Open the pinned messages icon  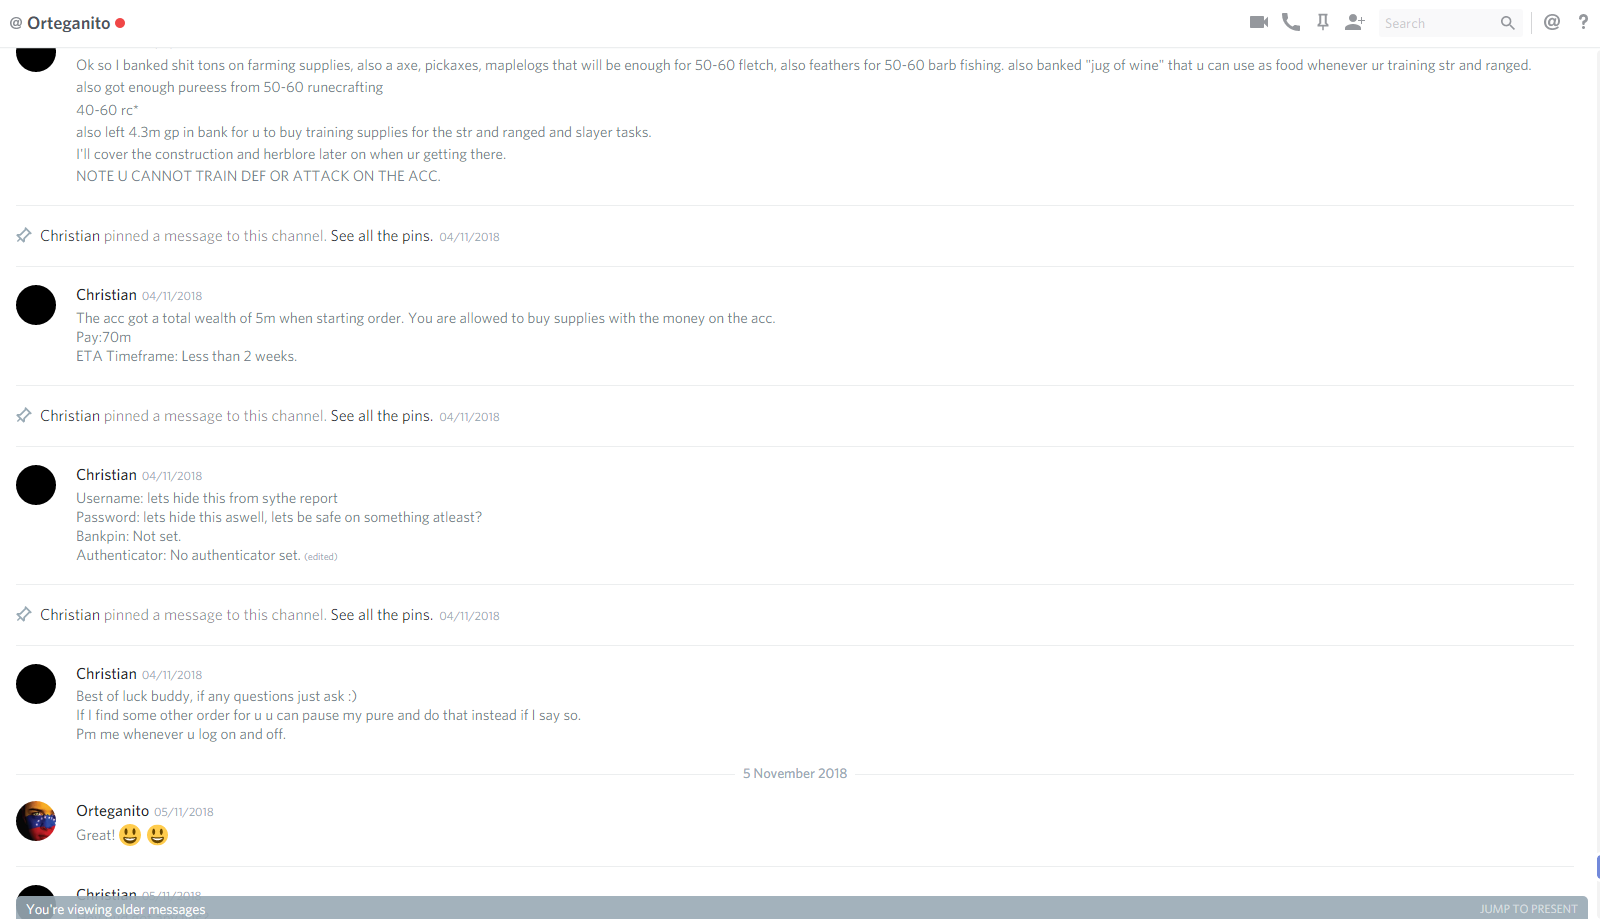[1323, 22]
